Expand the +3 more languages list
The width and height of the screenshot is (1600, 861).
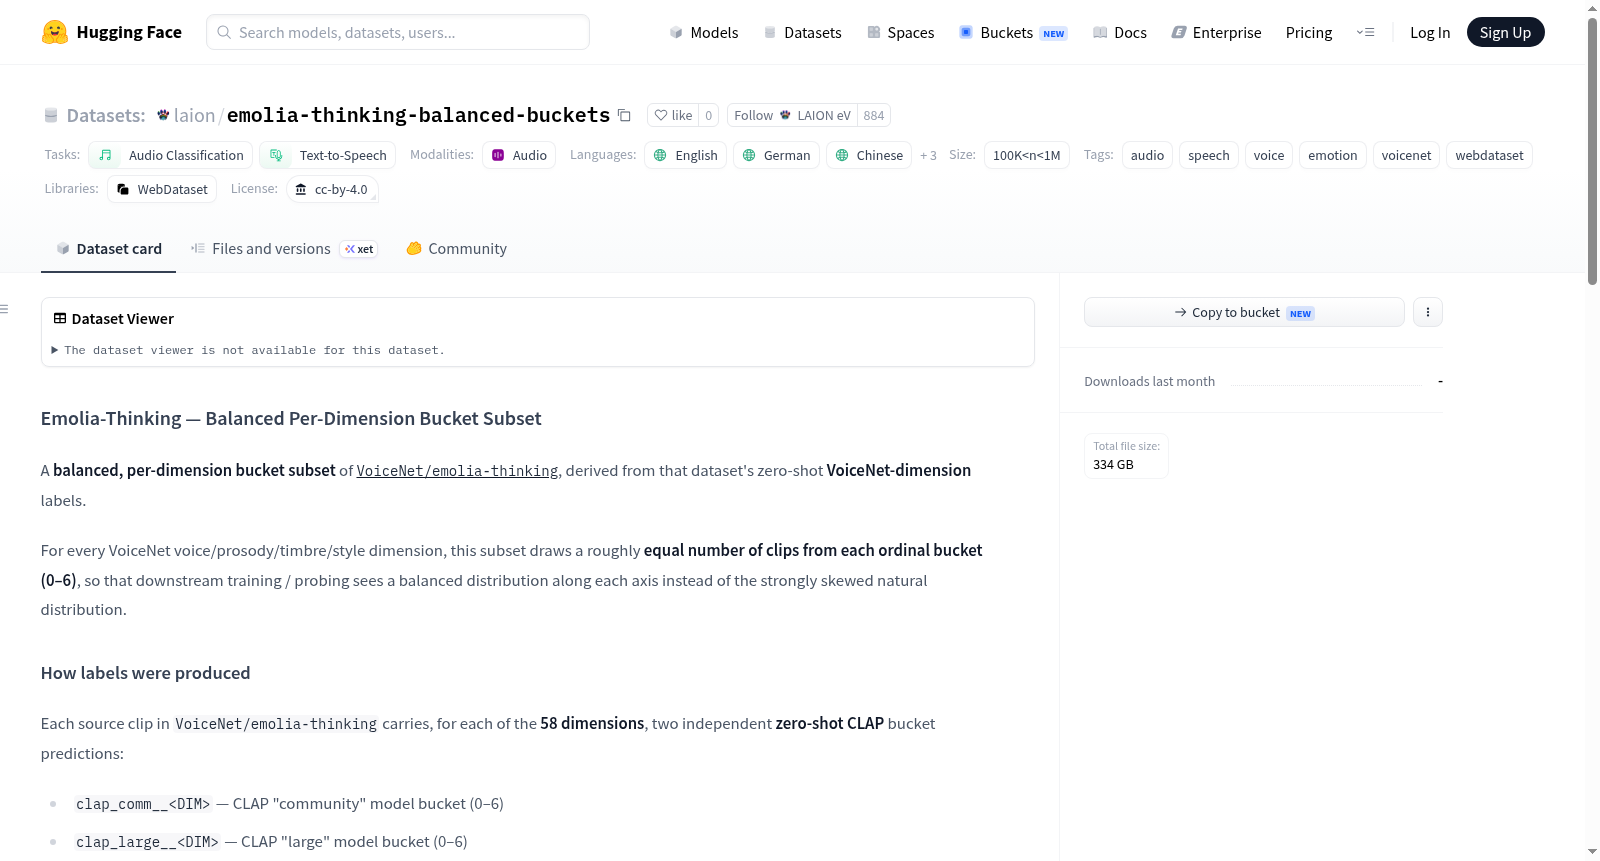click(x=928, y=155)
